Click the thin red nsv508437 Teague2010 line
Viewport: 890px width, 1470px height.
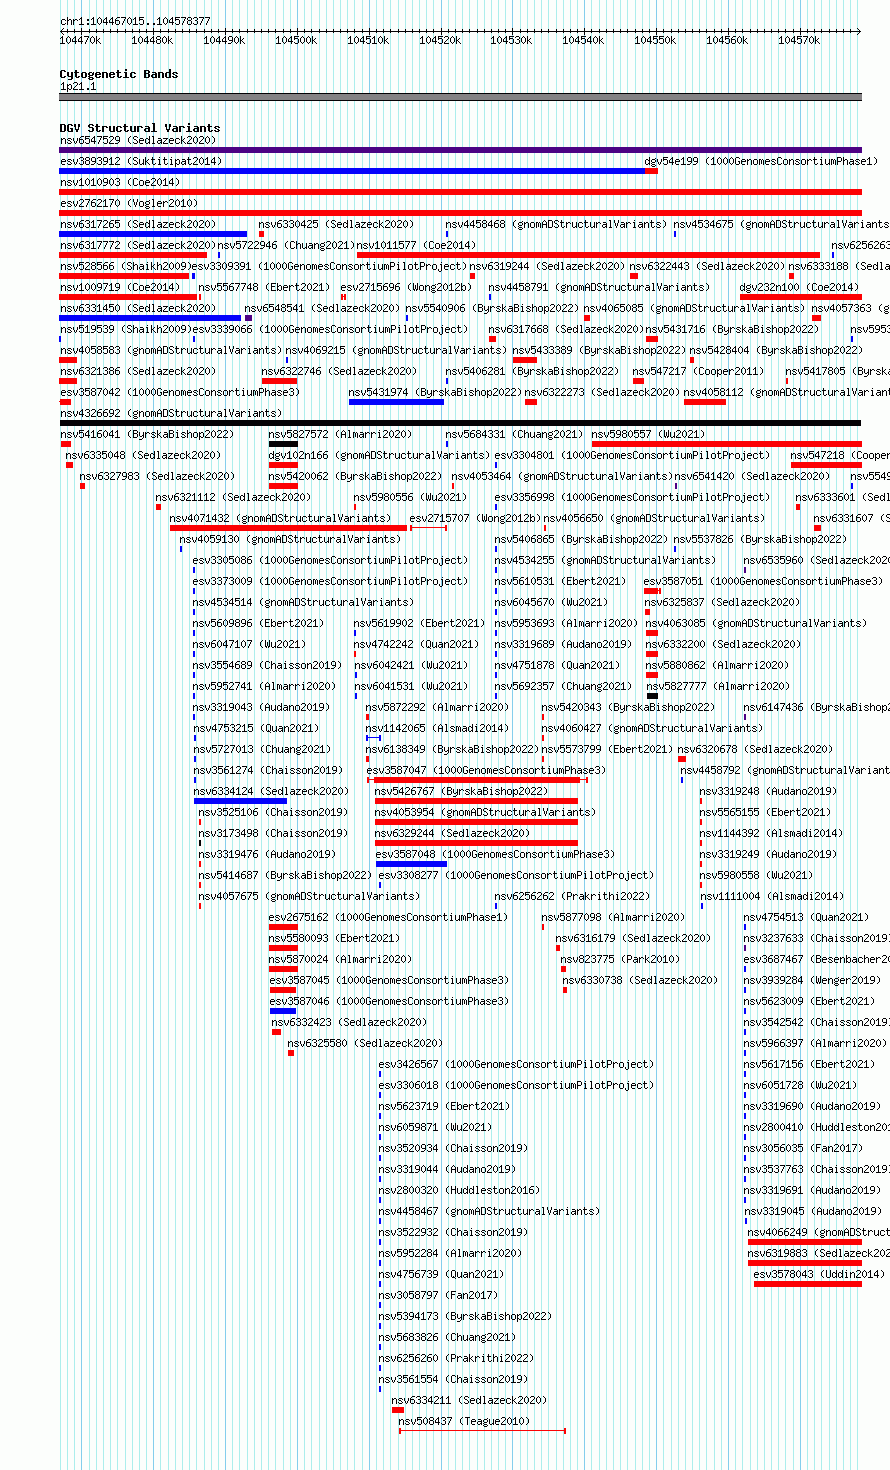[482, 1430]
